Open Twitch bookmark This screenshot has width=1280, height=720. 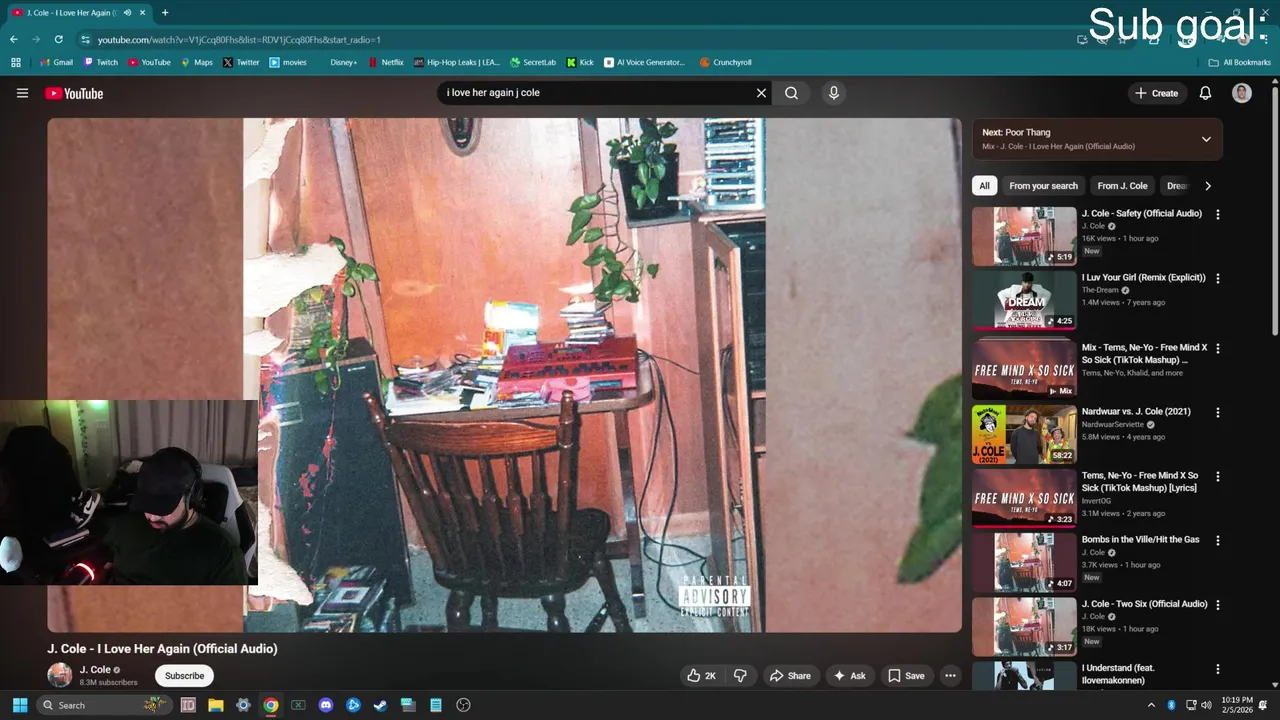click(101, 62)
